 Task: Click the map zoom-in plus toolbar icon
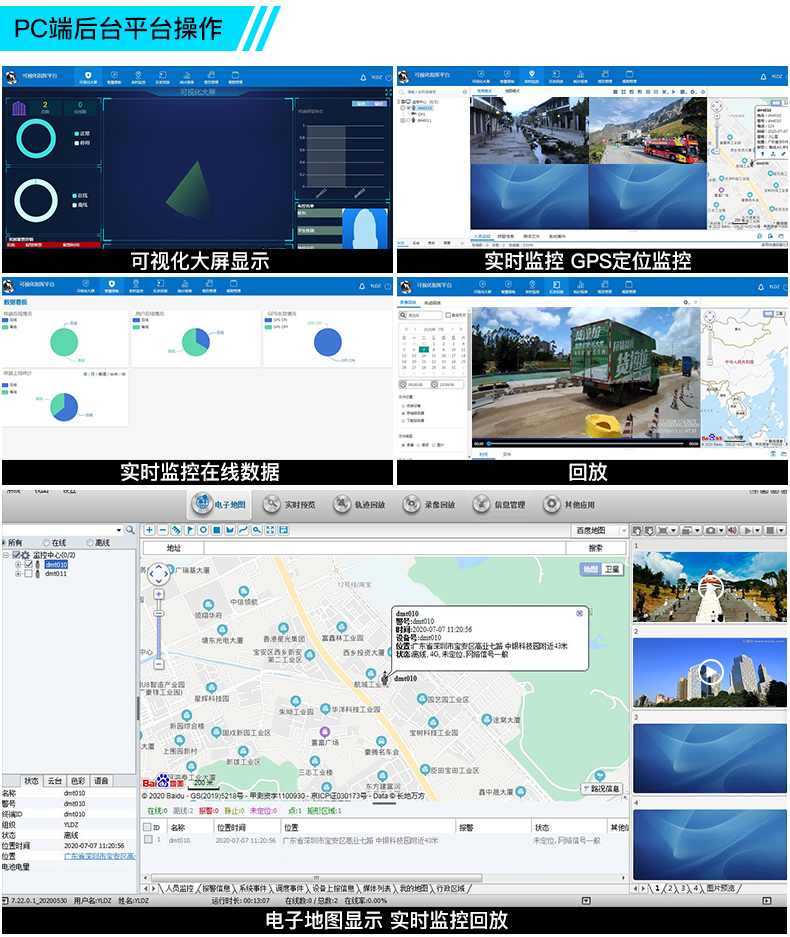click(x=150, y=530)
